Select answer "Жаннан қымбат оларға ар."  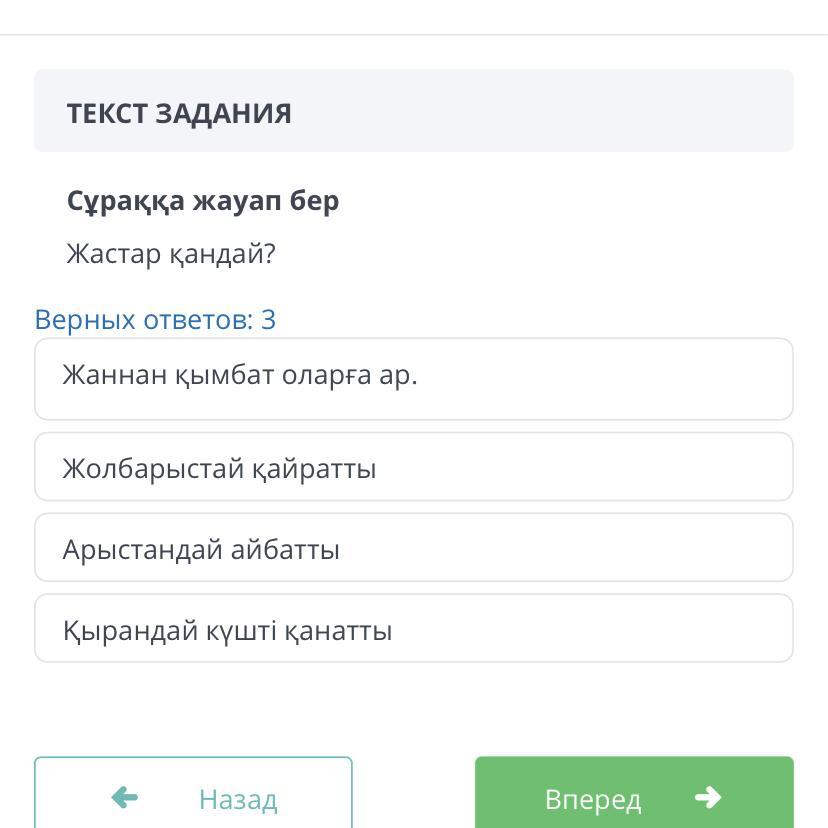click(x=414, y=378)
